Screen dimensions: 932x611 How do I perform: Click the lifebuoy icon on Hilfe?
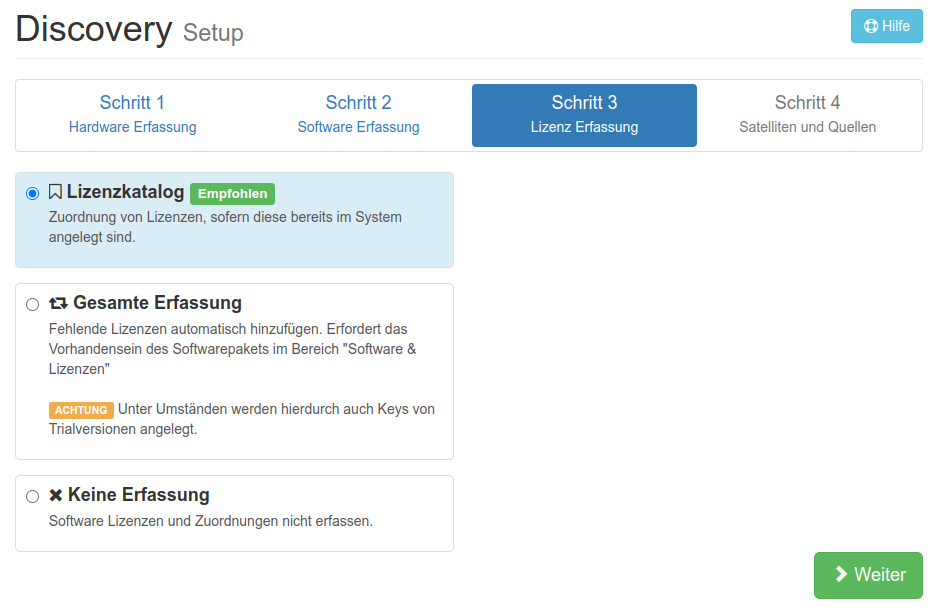point(870,26)
